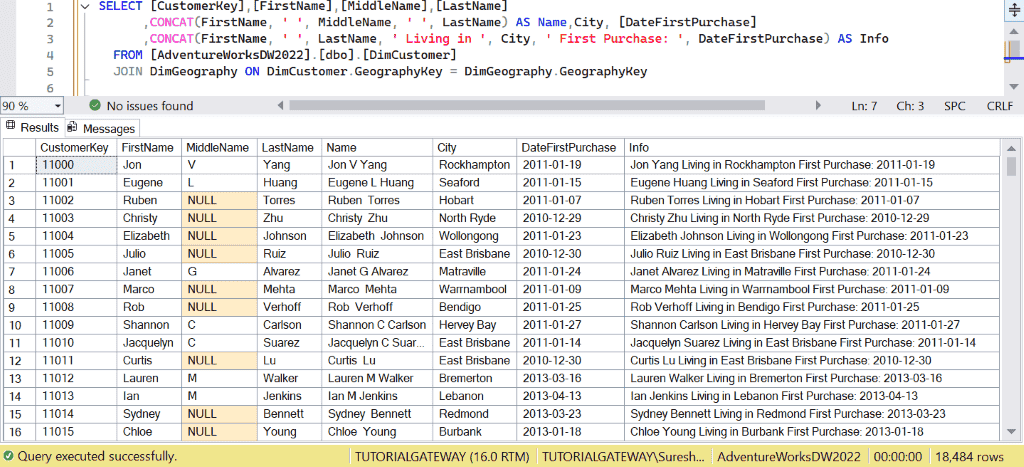Switch to the Messages tab
Screen dimensions: 1024x467
point(108,128)
